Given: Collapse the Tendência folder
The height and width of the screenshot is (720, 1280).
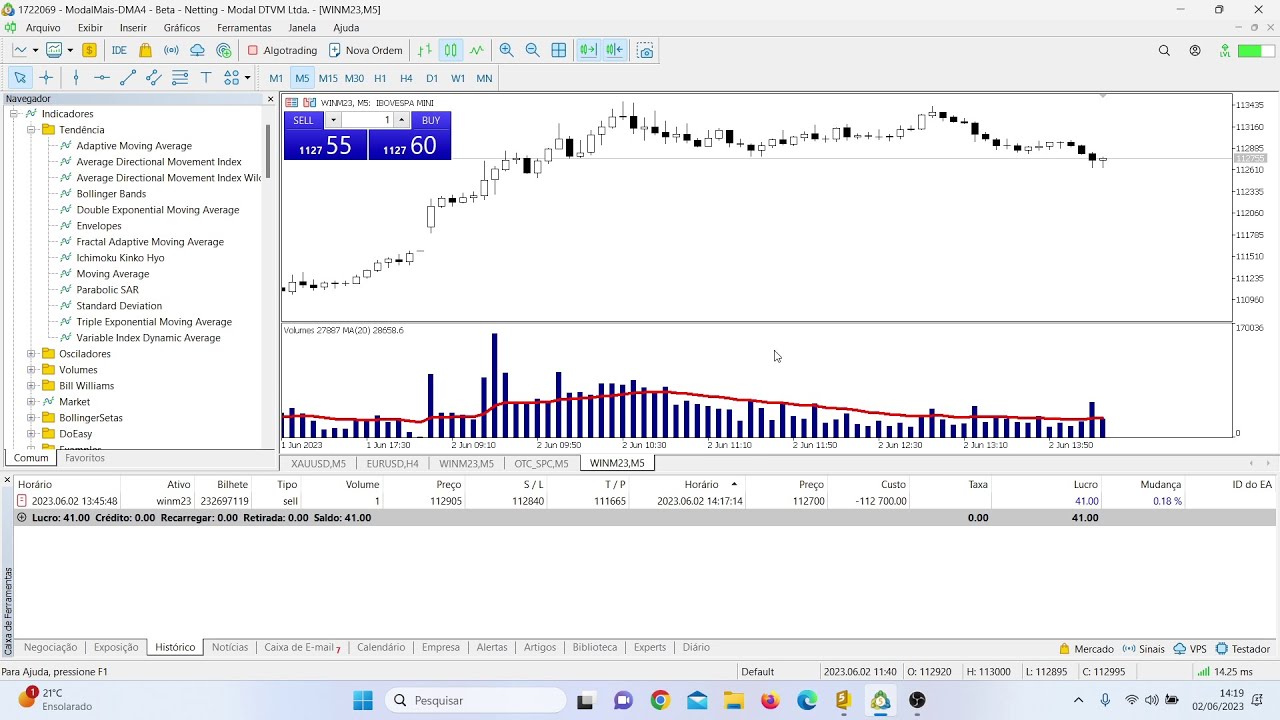Looking at the screenshot, I should [x=31, y=130].
